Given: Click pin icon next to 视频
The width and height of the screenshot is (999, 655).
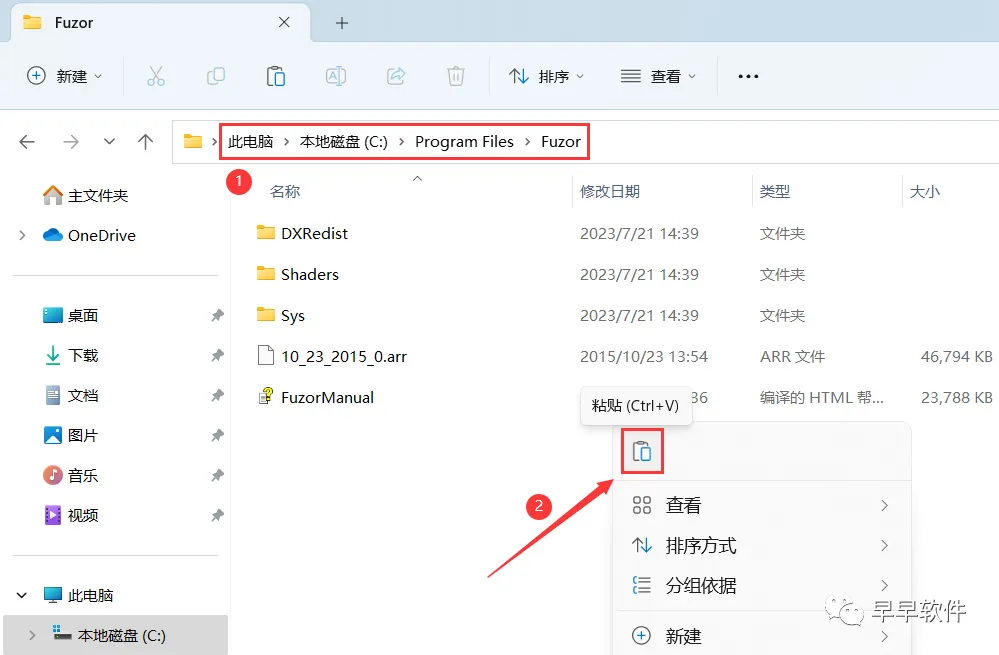Looking at the screenshot, I should (217, 515).
